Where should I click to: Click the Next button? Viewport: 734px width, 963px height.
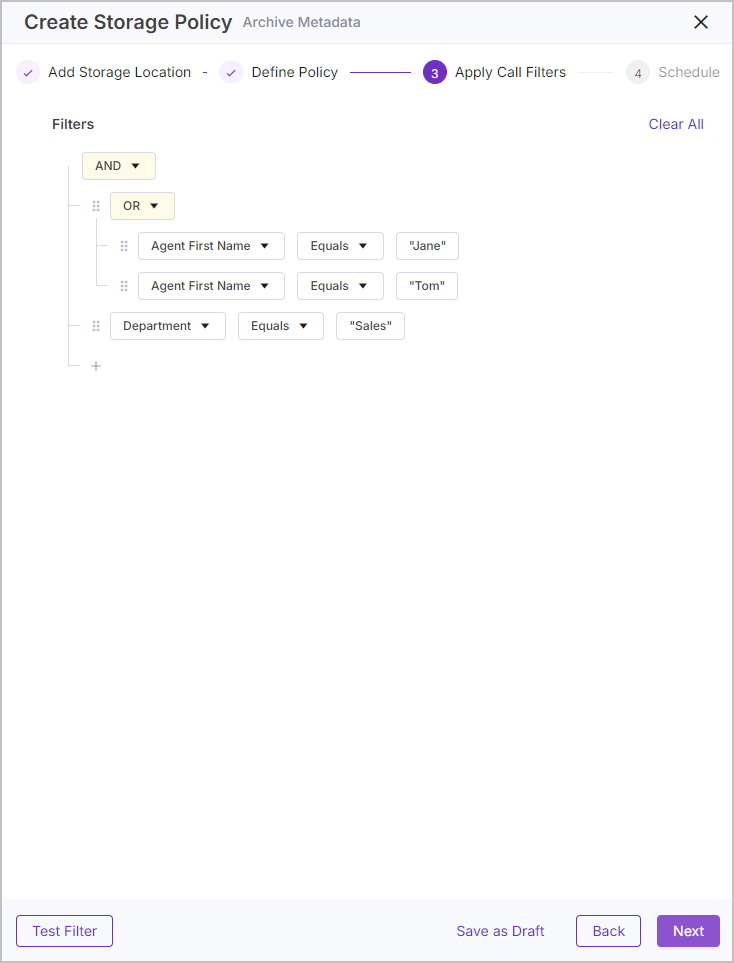click(688, 931)
